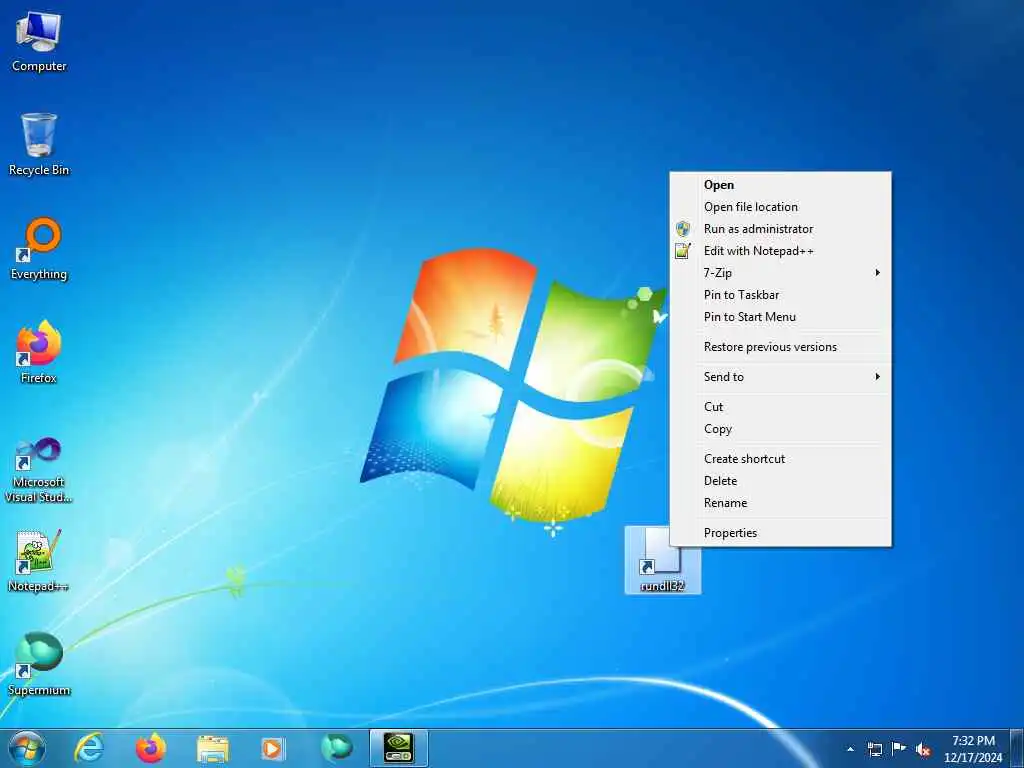Image resolution: width=1024 pixels, height=768 pixels.
Task: Select the Supermium desktop shortcut
Action: [39, 664]
